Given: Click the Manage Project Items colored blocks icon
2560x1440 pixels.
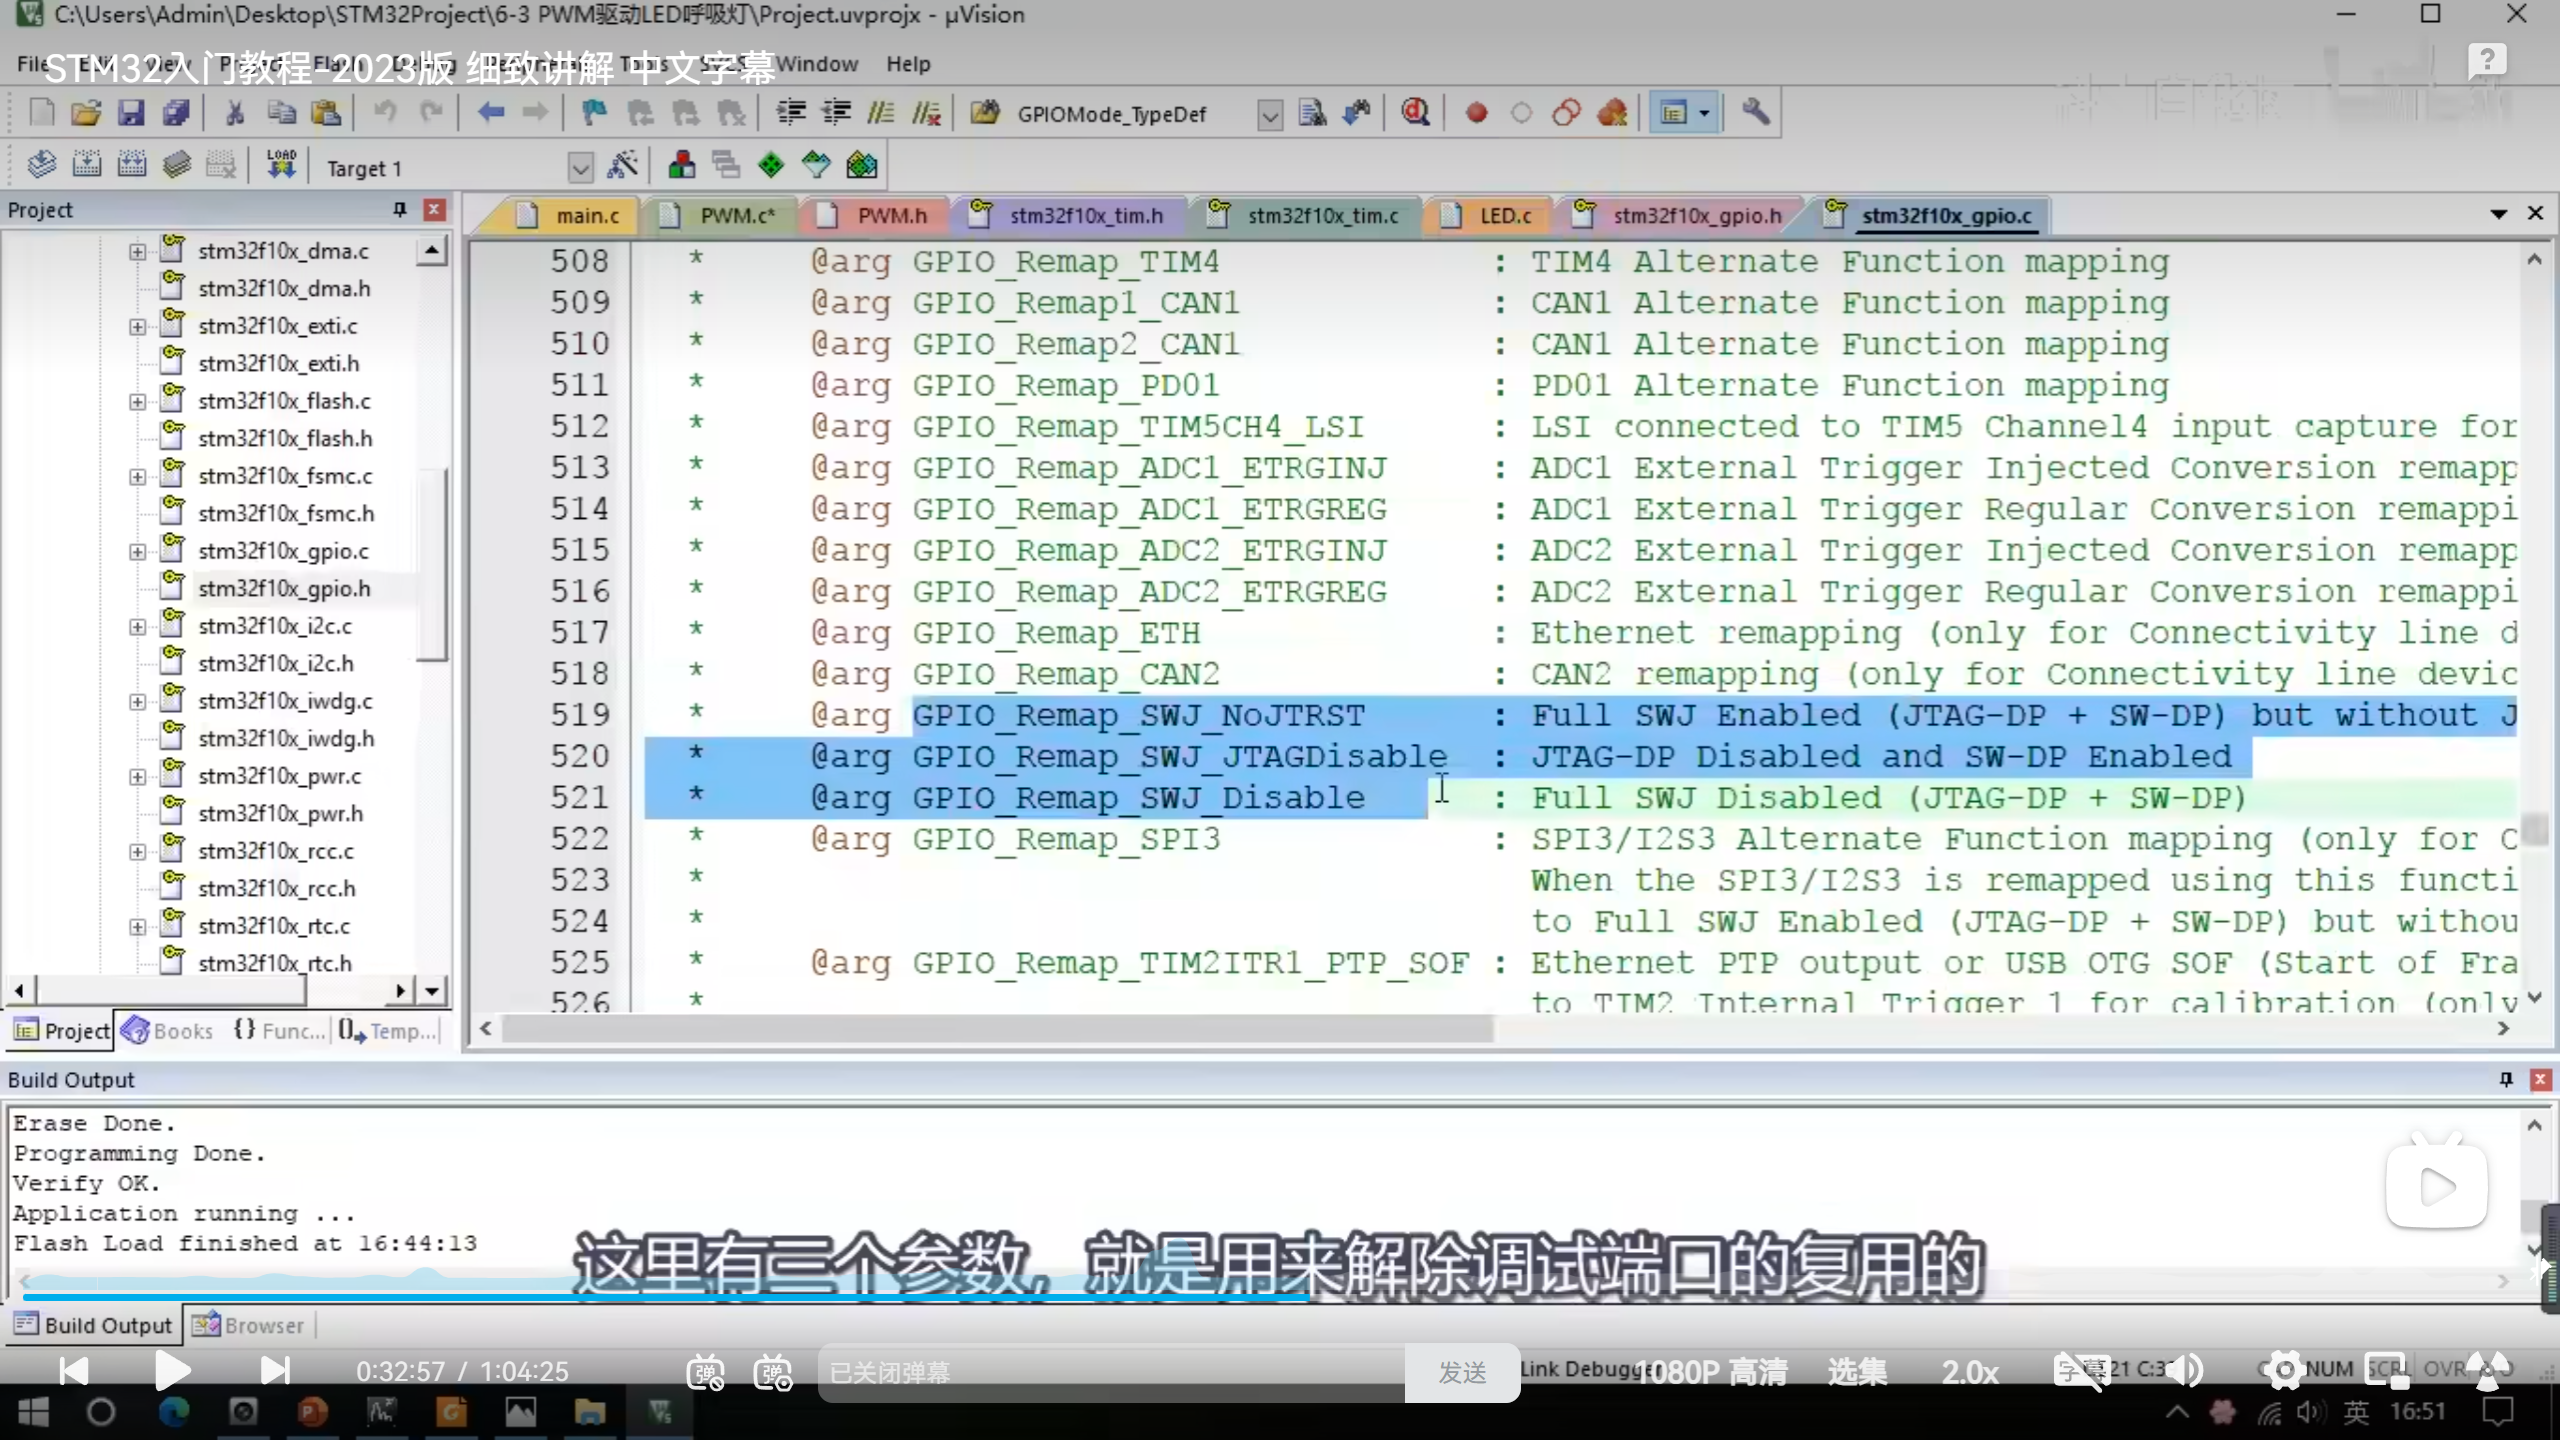Looking at the screenshot, I should (682, 165).
